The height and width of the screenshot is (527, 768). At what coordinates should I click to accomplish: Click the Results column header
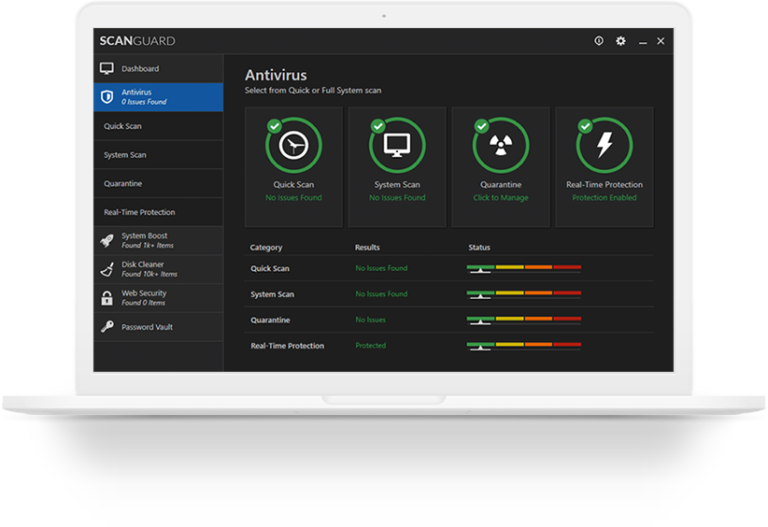[x=367, y=247]
